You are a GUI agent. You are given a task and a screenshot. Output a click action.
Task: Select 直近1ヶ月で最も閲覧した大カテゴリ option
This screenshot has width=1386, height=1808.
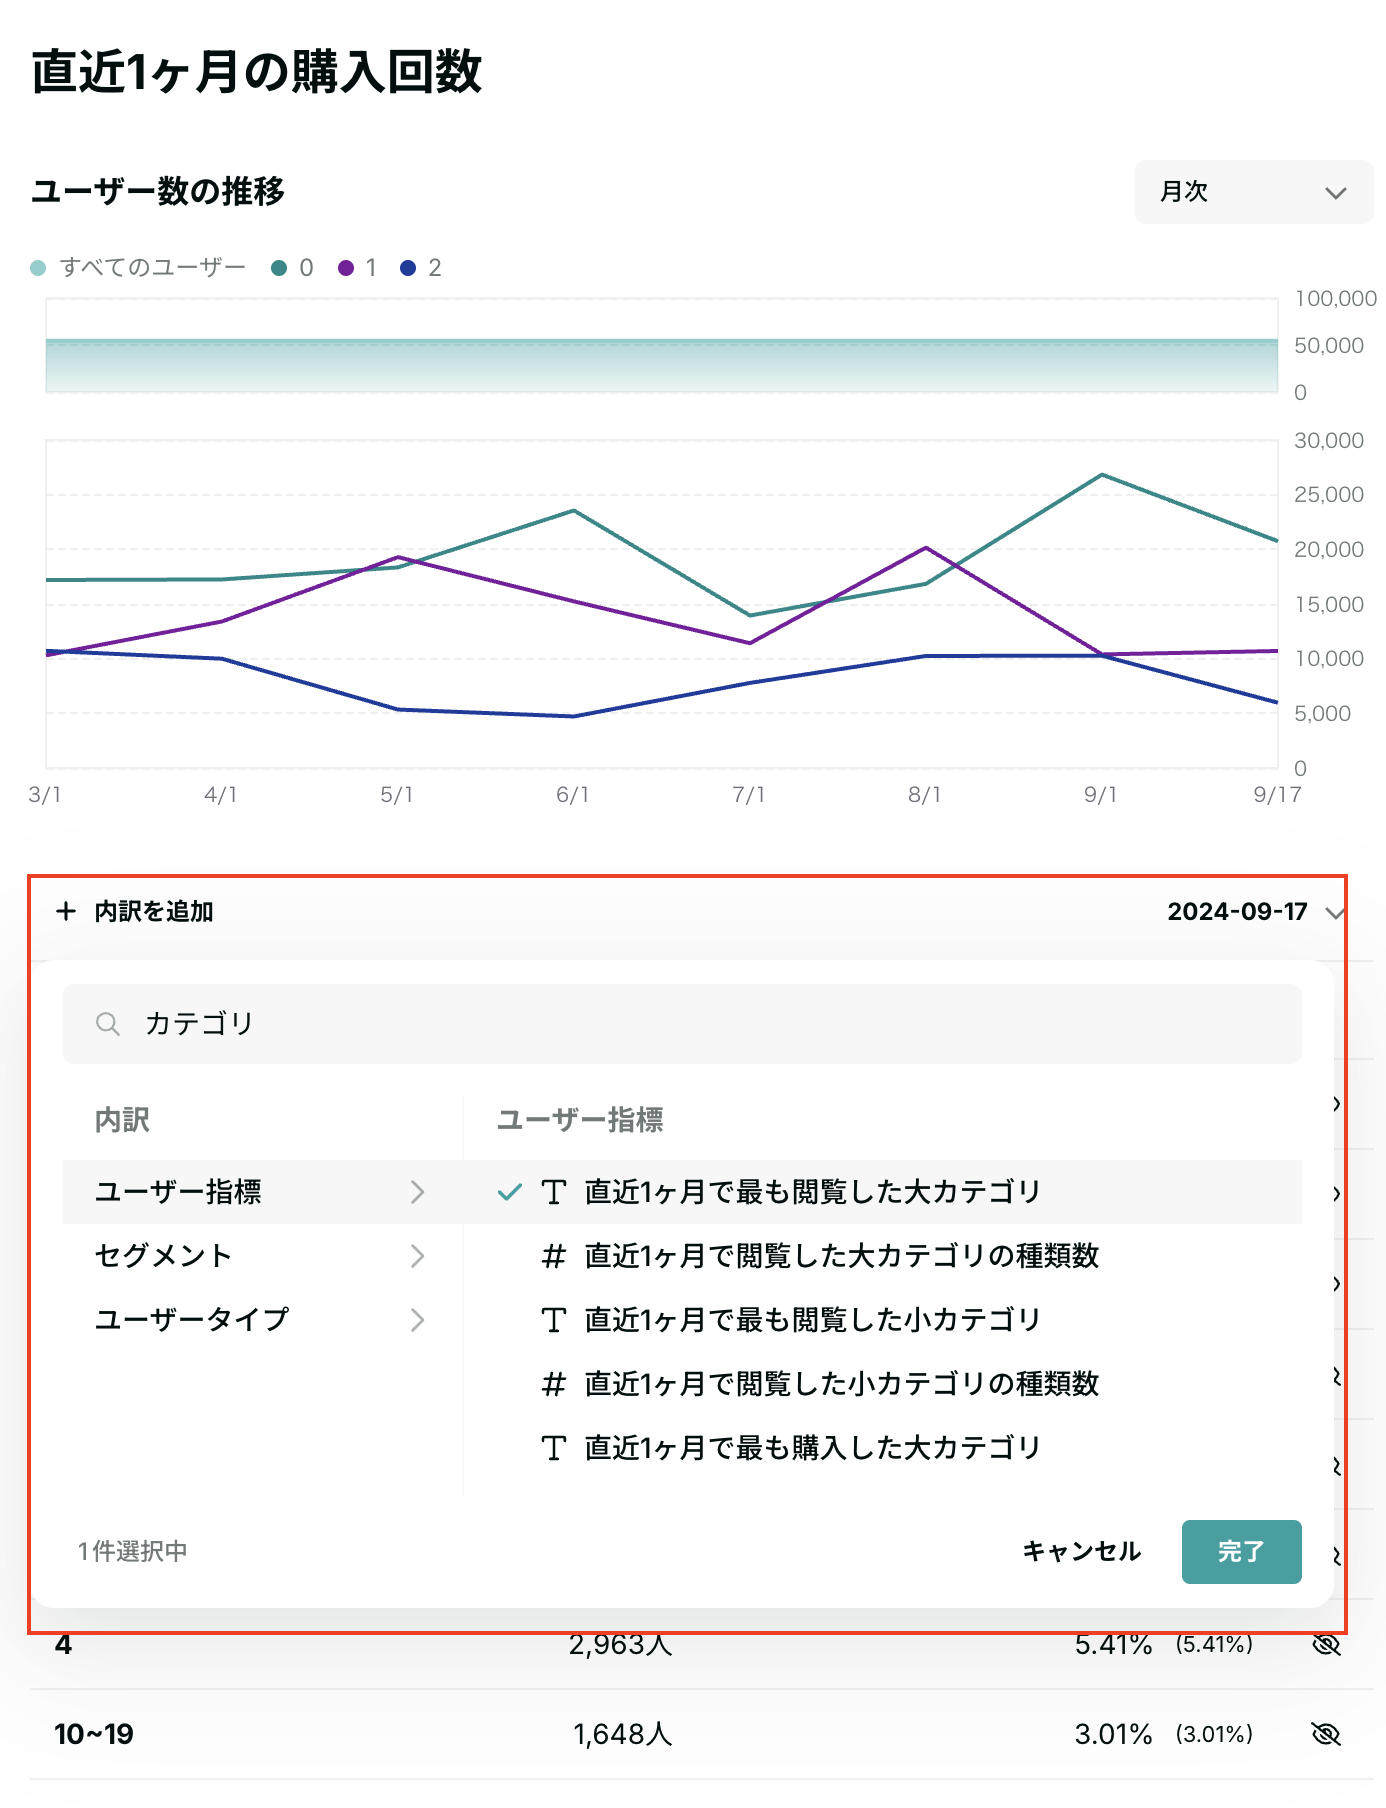pos(883,1192)
